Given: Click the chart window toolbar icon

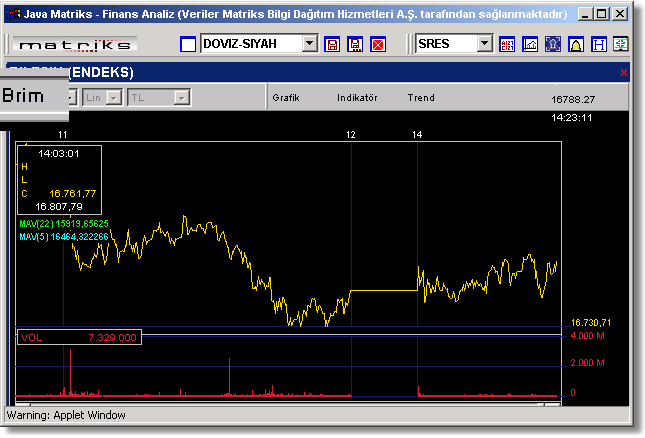Looking at the screenshot, I should click(531, 45).
